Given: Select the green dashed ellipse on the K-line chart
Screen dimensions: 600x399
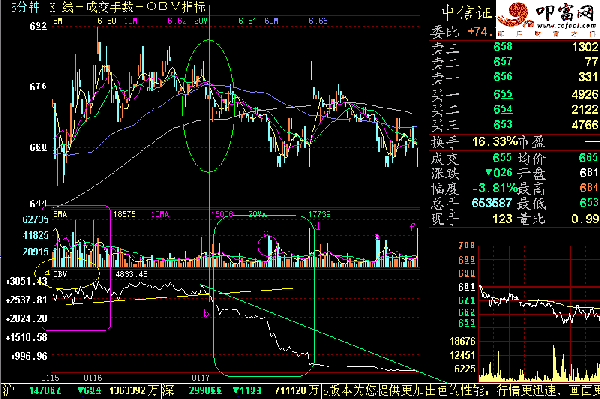Looking at the screenshot, I should pyautogui.click(x=209, y=106).
